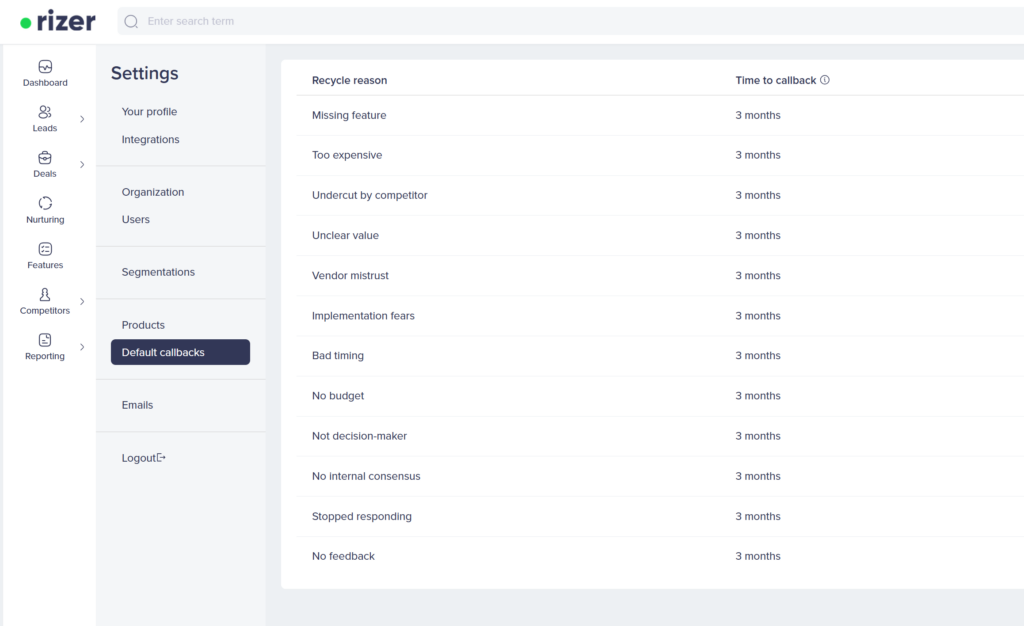Expand the Deals submenu chevron
The width and height of the screenshot is (1024, 626).
82,165
